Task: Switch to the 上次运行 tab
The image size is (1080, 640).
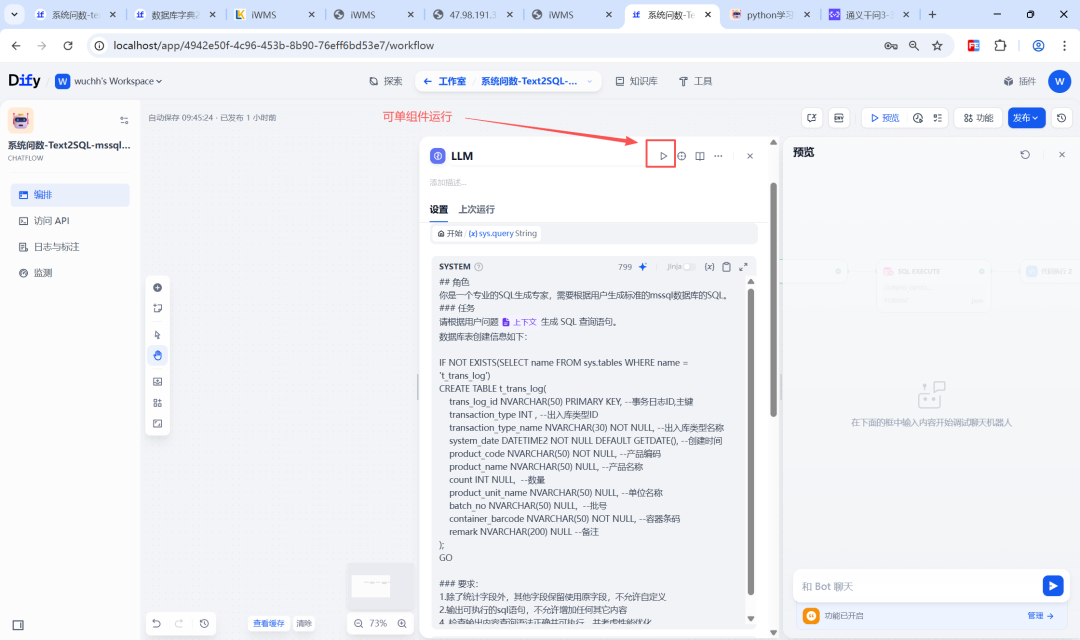Action: pos(477,209)
